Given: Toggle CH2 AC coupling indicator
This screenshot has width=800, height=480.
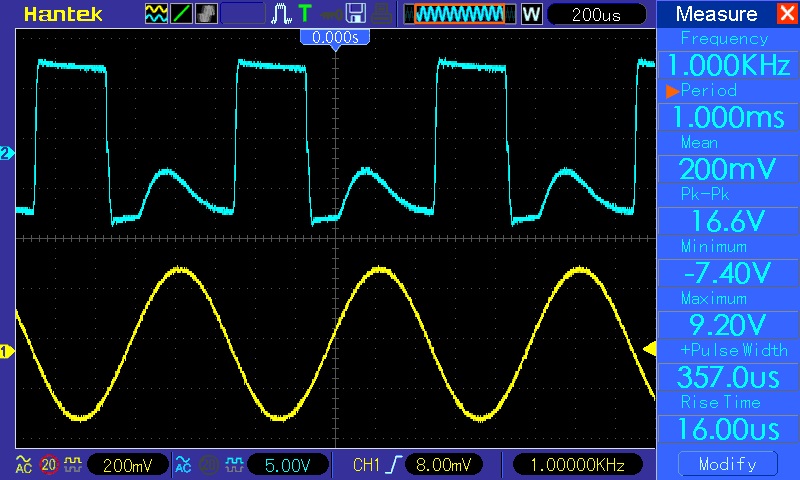Looking at the screenshot, I should [x=183, y=465].
